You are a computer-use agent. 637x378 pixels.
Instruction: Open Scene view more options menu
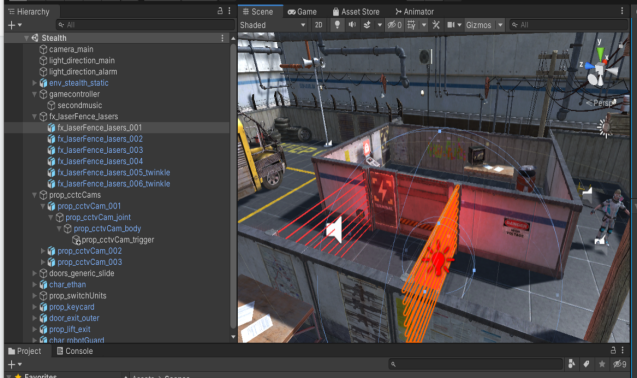click(x=622, y=11)
